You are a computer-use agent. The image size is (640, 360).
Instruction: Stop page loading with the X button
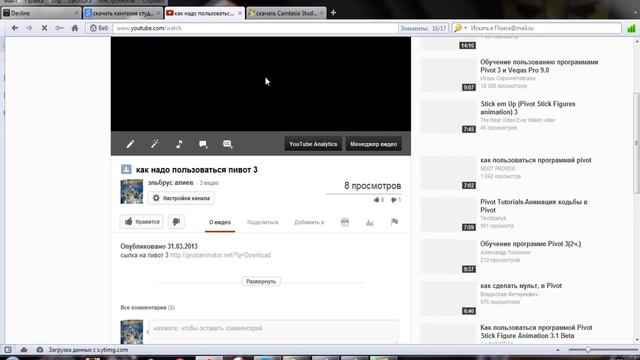pos(44,28)
